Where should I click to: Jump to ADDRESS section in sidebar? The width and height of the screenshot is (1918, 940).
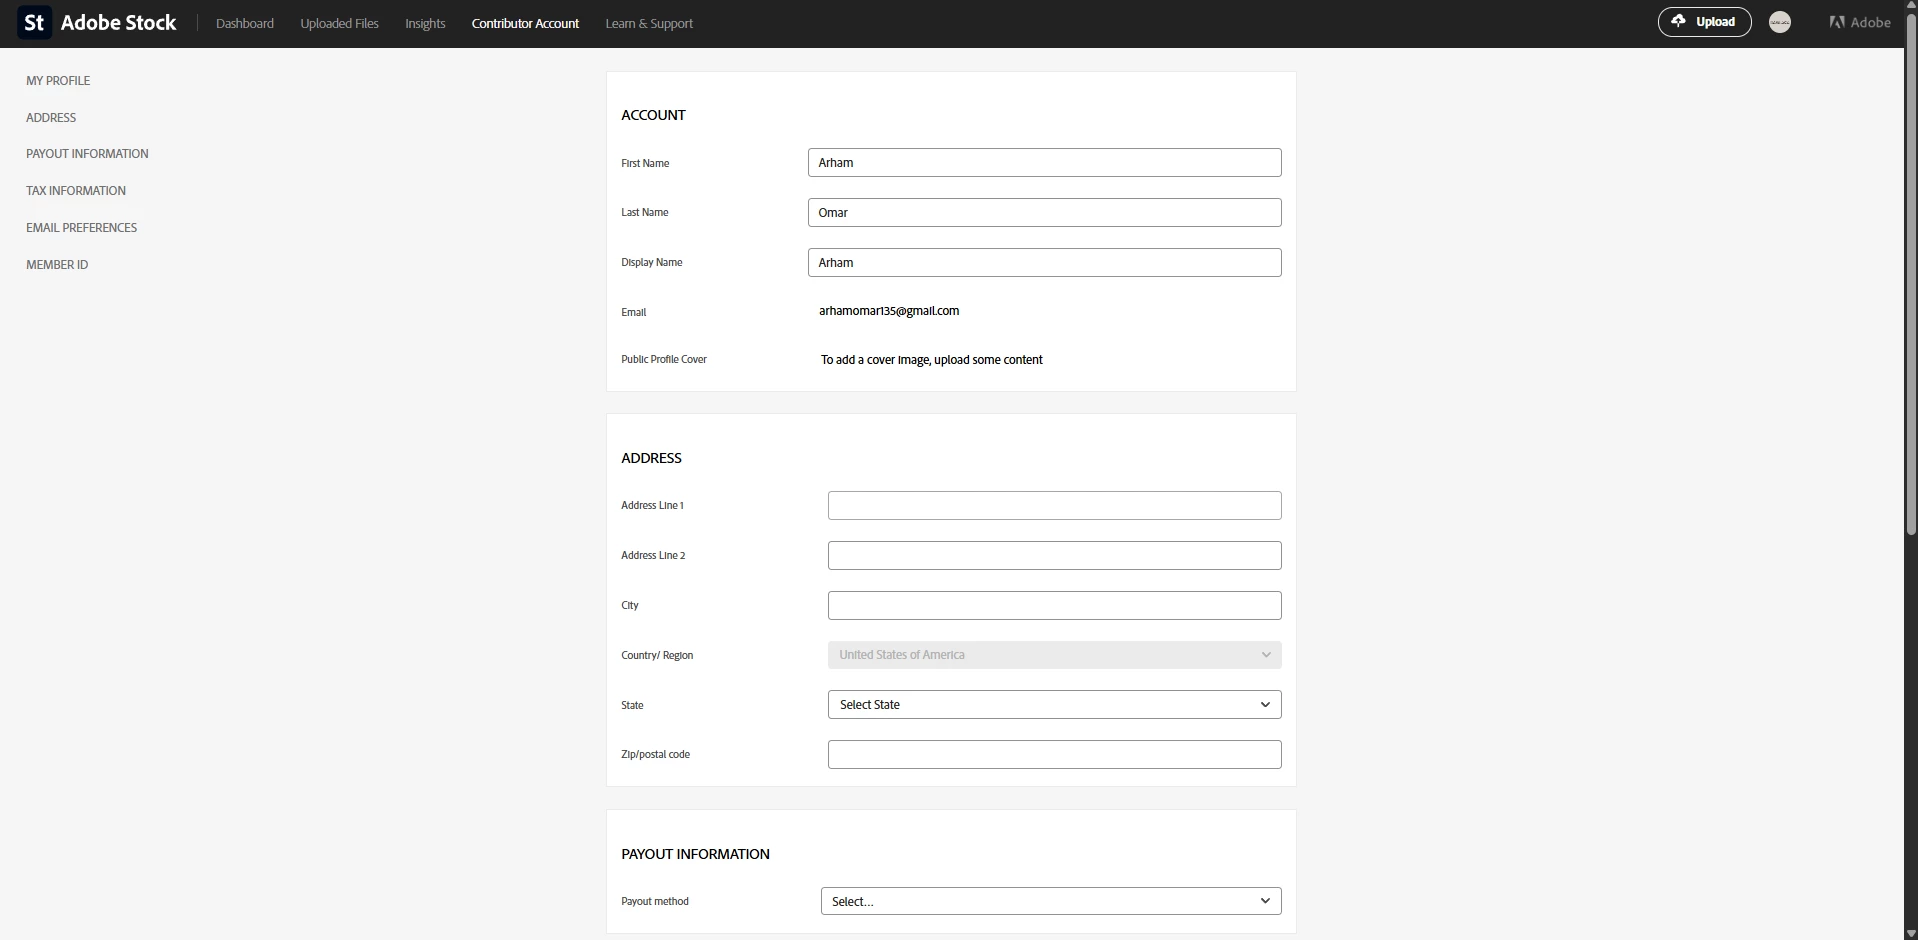(51, 117)
